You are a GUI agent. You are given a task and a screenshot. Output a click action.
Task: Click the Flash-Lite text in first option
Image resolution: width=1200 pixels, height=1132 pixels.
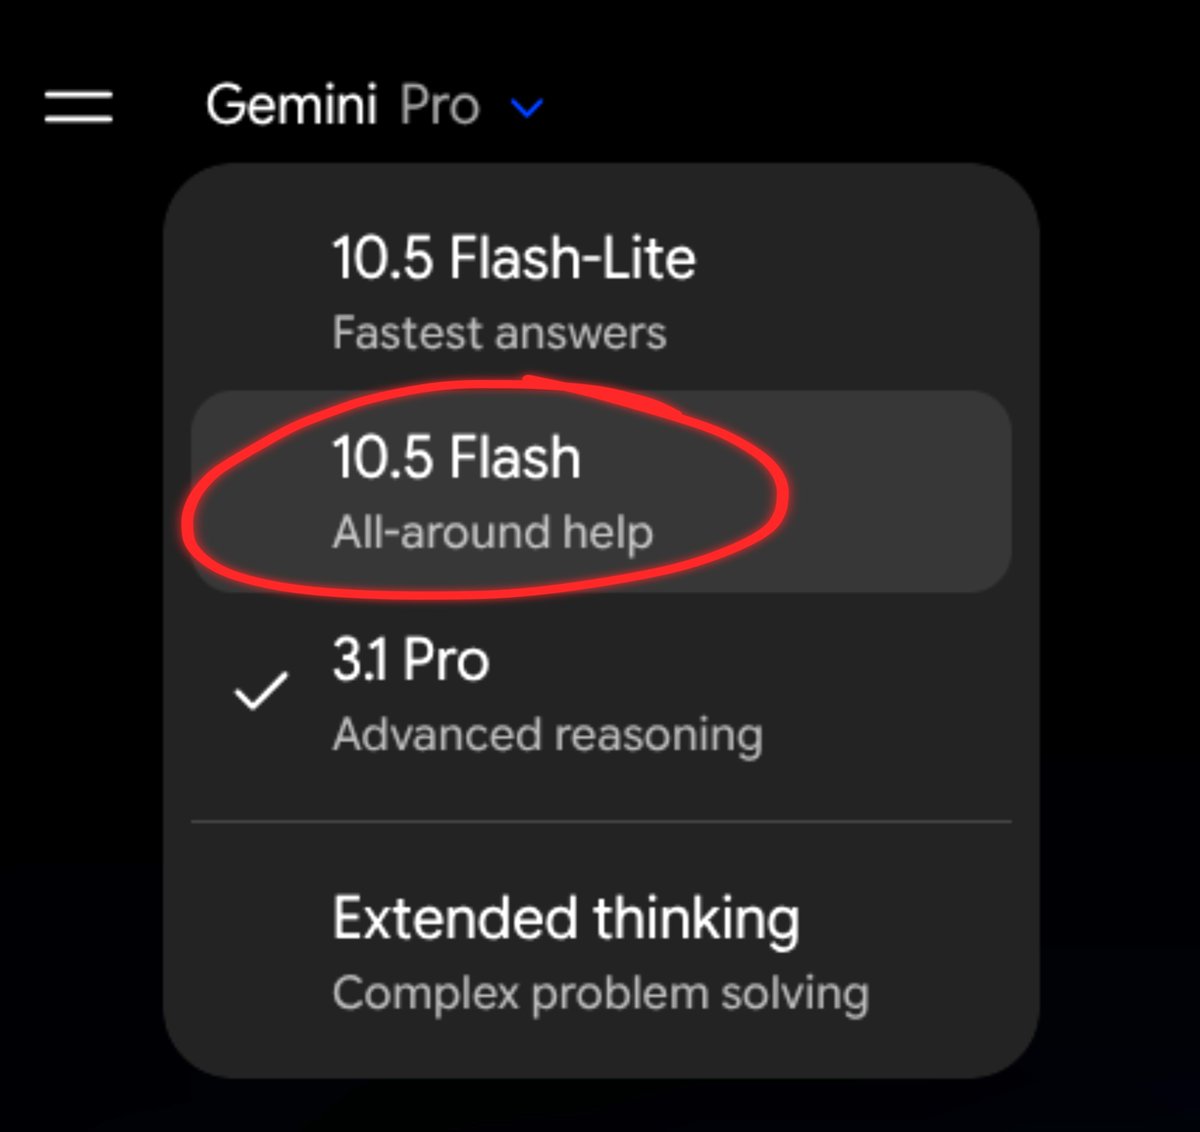pos(572,258)
